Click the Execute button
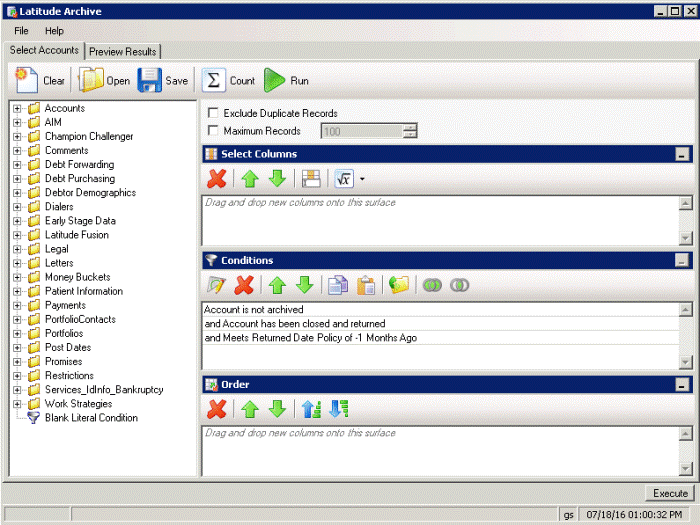The height and width of the screenshot is (525, 700). pyautogui.click(x=670, y=493)
